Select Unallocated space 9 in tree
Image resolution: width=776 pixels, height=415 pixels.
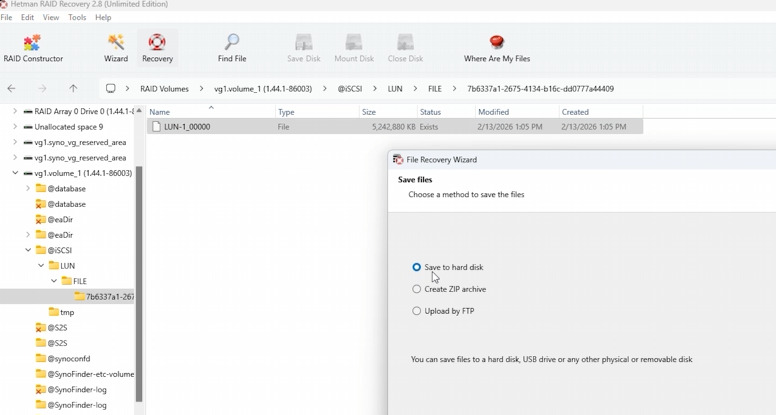coord(68,127)
